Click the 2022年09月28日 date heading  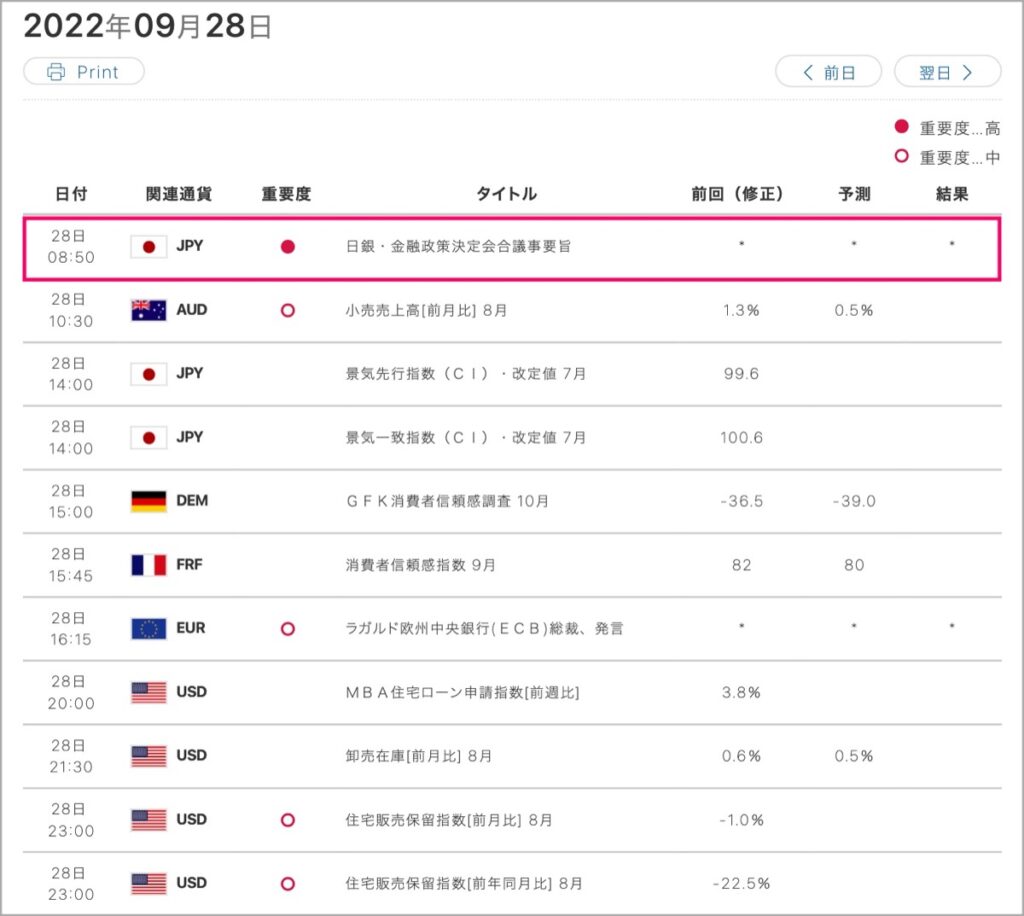pyautogui.click(x=148, y=26)
